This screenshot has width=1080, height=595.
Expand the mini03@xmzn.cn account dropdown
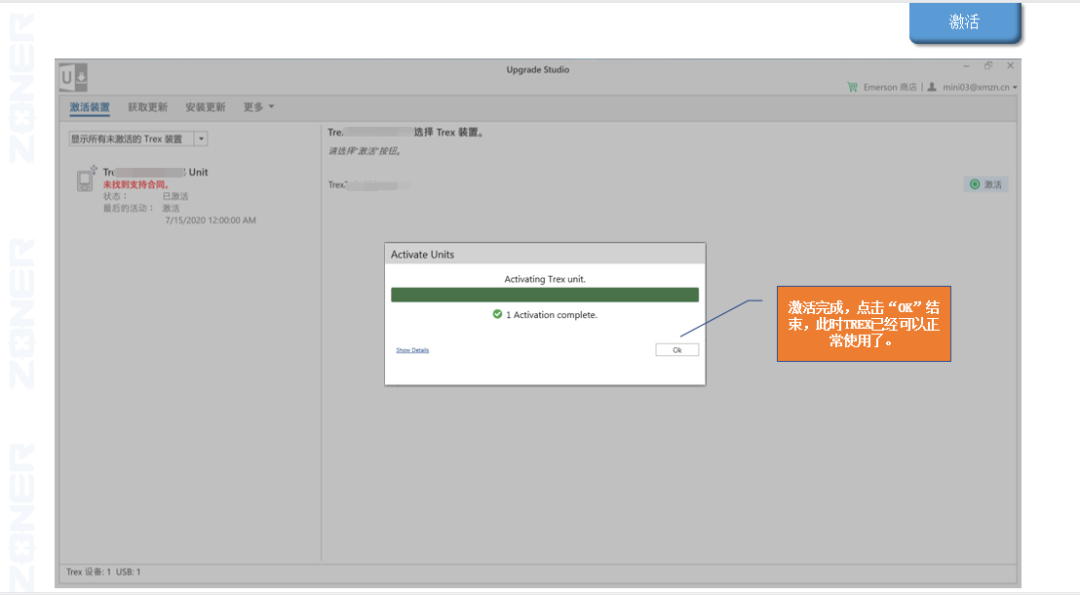coord(1015,88)
